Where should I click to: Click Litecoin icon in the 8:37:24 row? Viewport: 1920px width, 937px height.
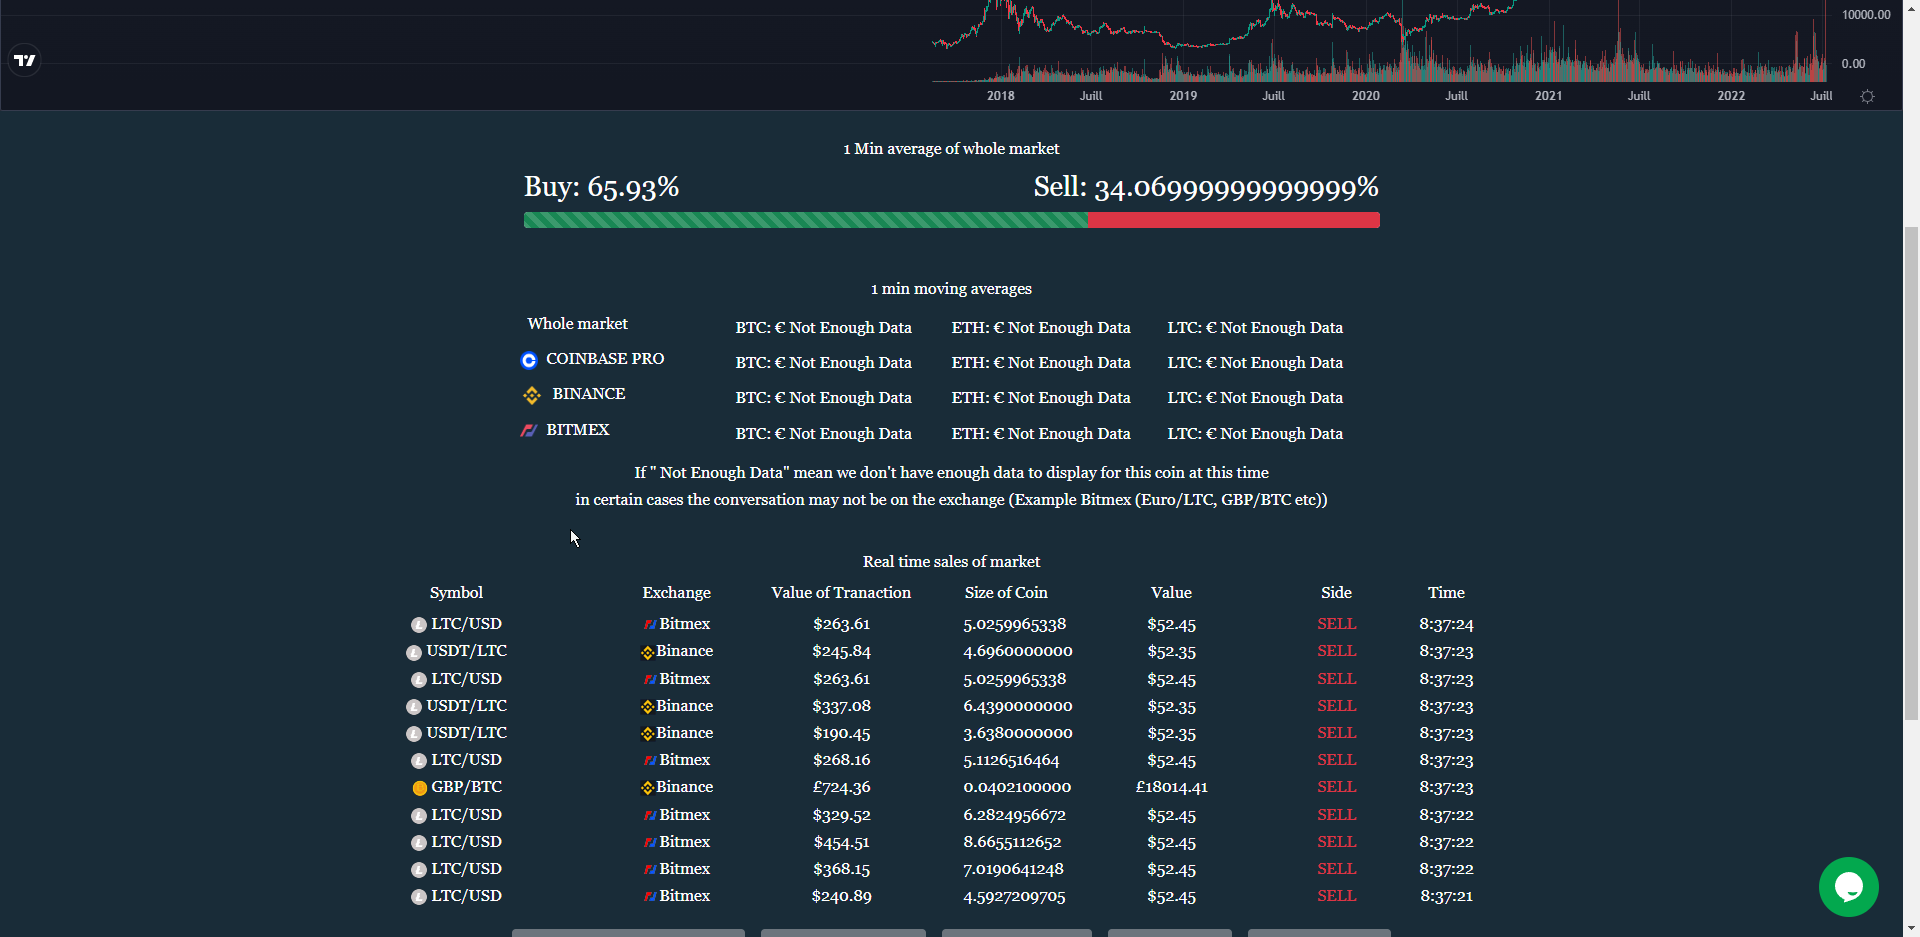point(419,625)
